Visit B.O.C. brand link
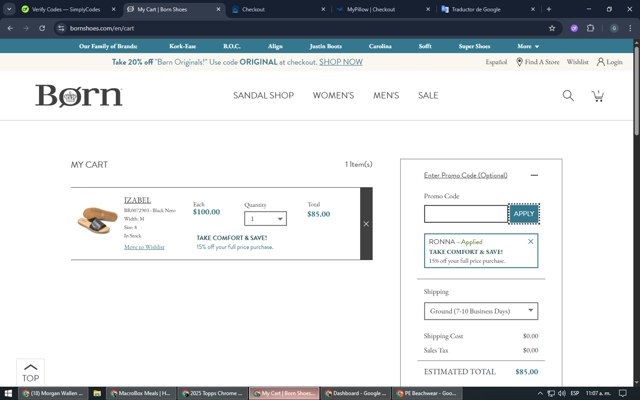 coord(232,46)
